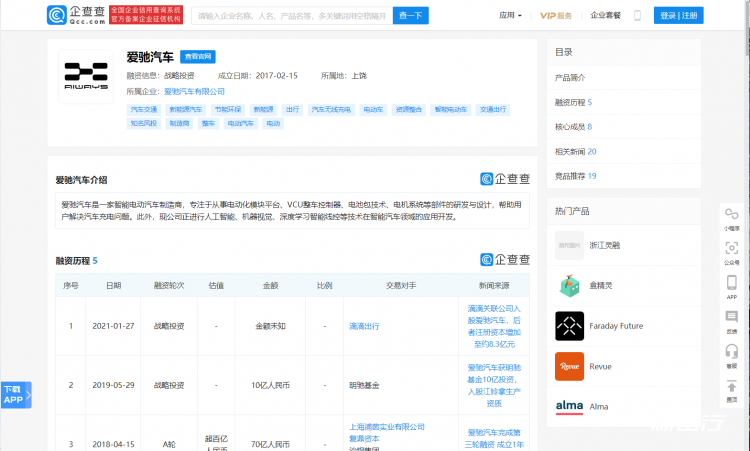Jump to 融资历程 in the directory
This screenshot has height=451, width=750.
573,102
